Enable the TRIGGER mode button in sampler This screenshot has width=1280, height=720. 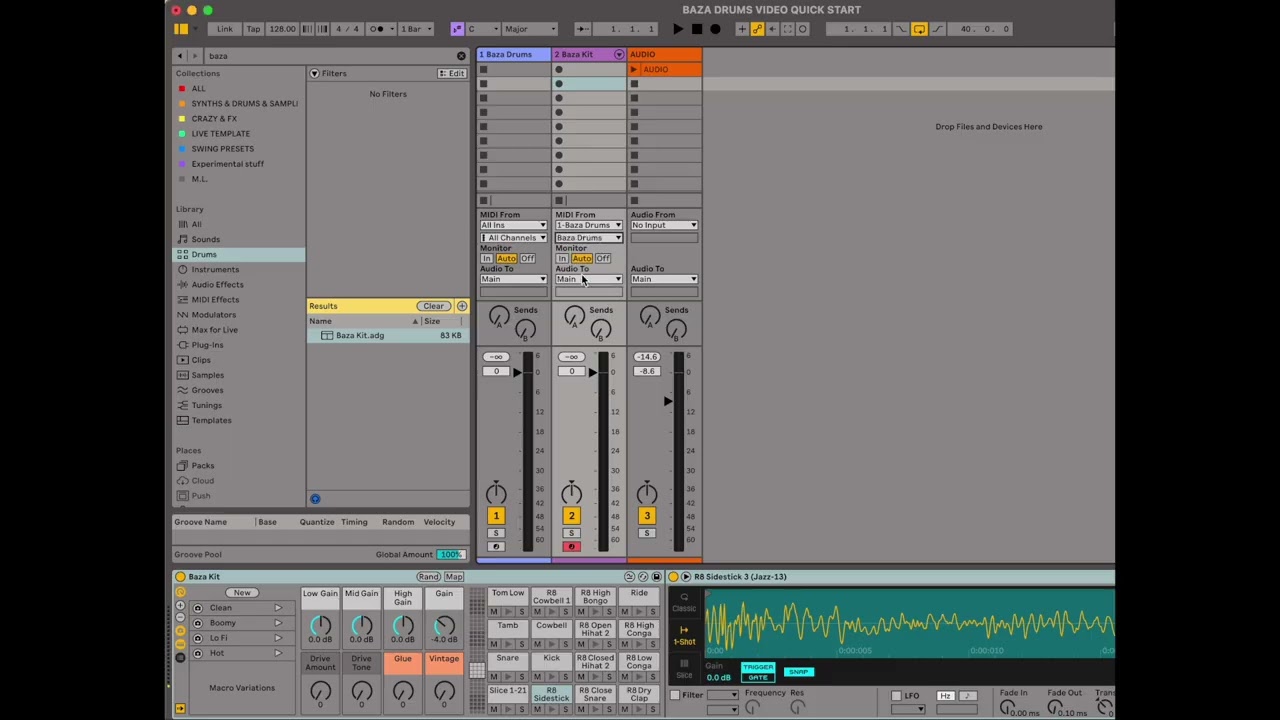pos(757,667)
